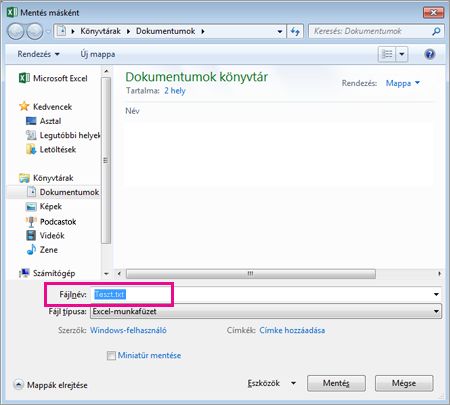Screen dimensions: 450x405
Task: Click the Mappák elrejtése arrow icon
Action: pyautogui.click(x=19, y=385)
